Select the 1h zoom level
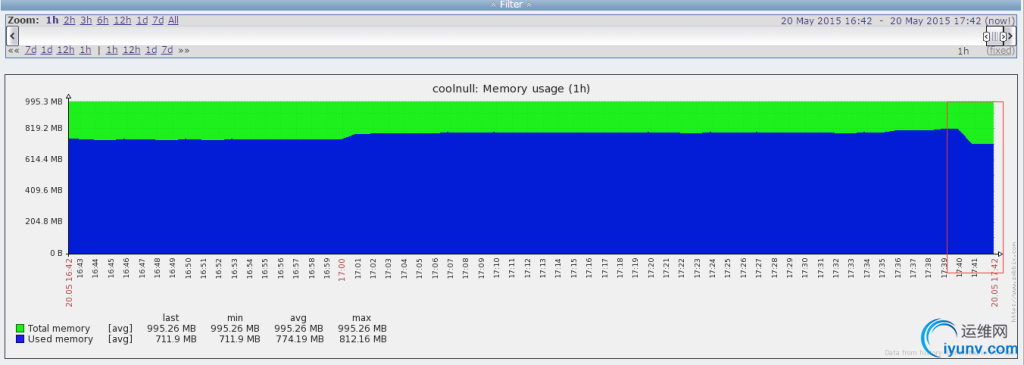 (52, 20)
